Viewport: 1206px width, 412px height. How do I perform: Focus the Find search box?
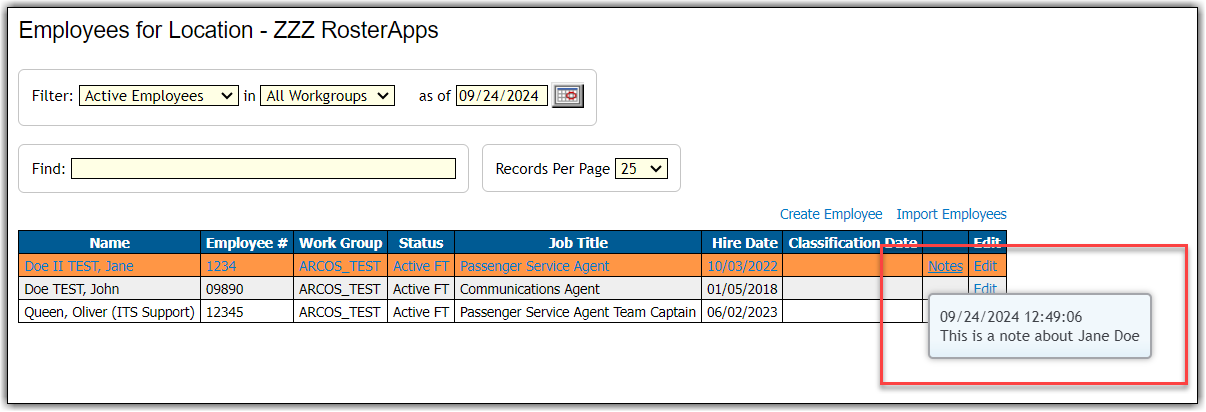tap(263, 169)
